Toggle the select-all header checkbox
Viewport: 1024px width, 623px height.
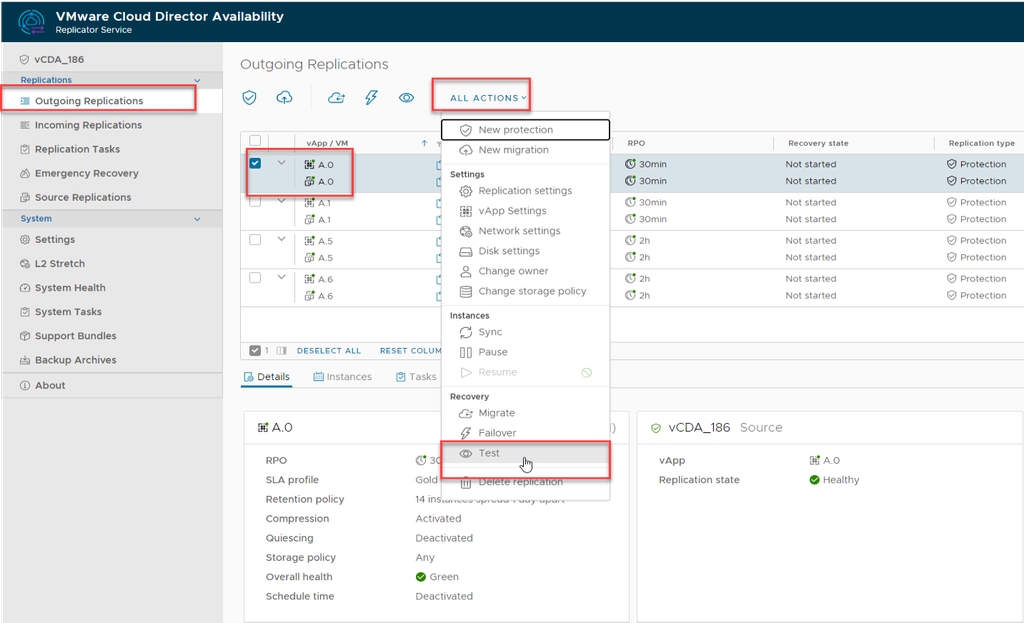(x=255, y=141)
